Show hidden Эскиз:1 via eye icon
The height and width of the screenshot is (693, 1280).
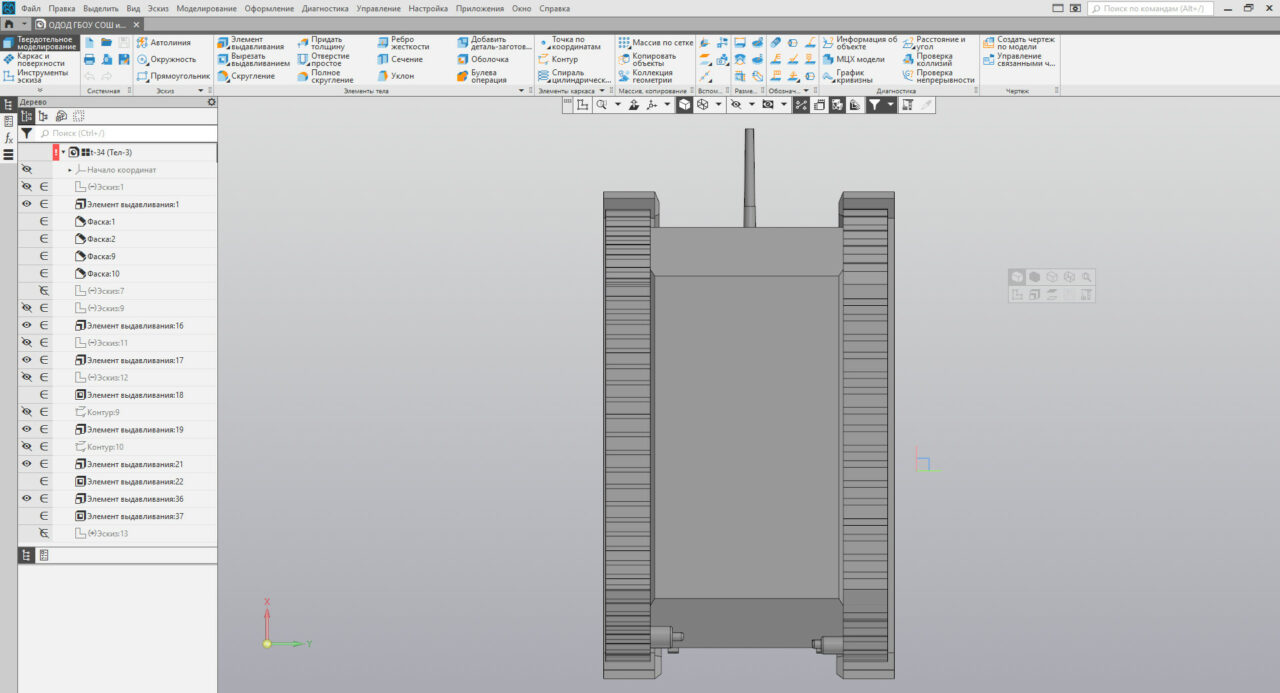coord(27,187)
